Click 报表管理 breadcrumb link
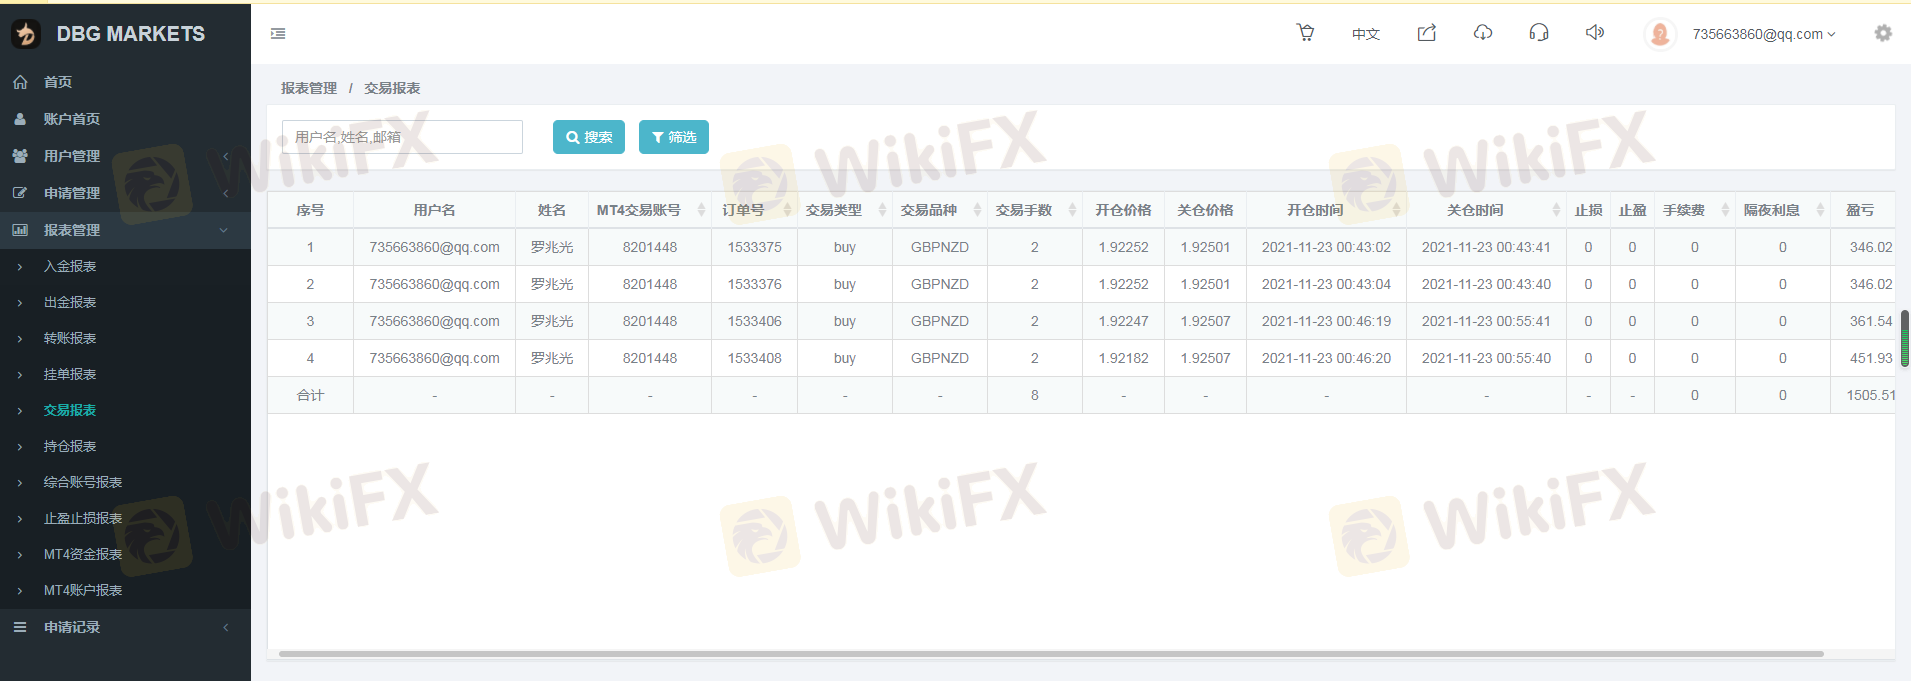 (309, 88)
